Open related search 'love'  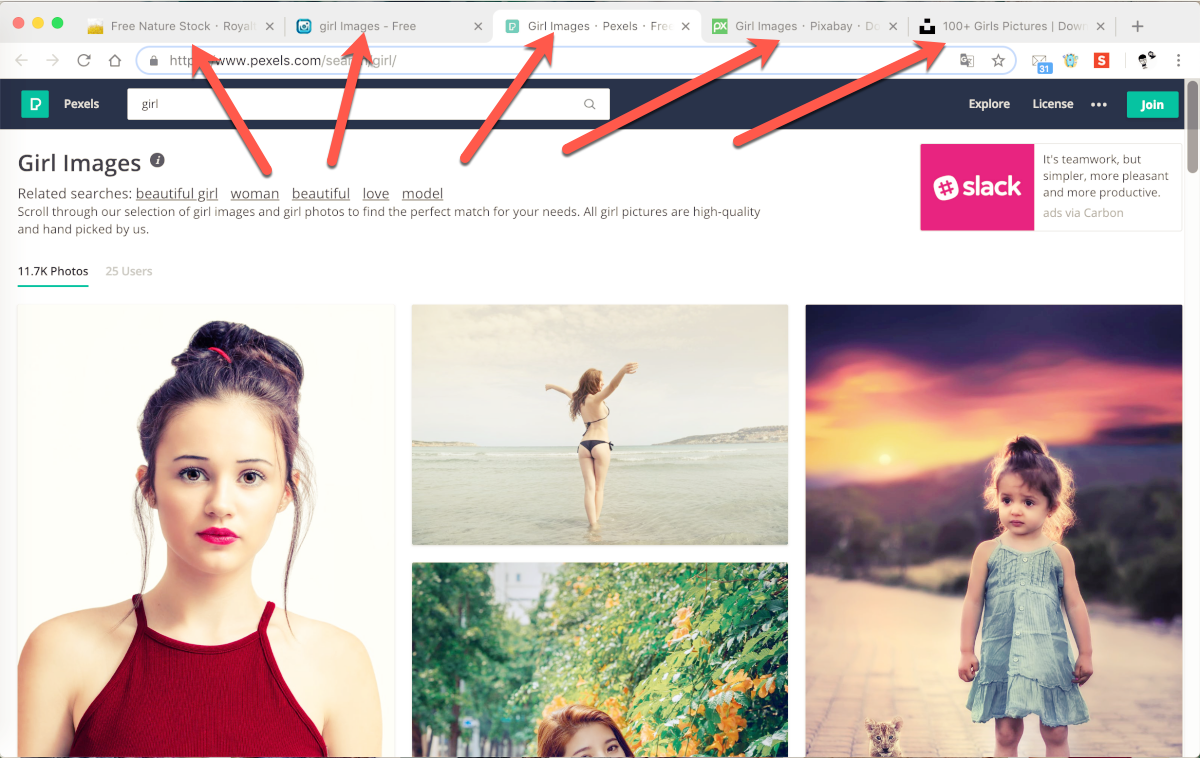376,193
